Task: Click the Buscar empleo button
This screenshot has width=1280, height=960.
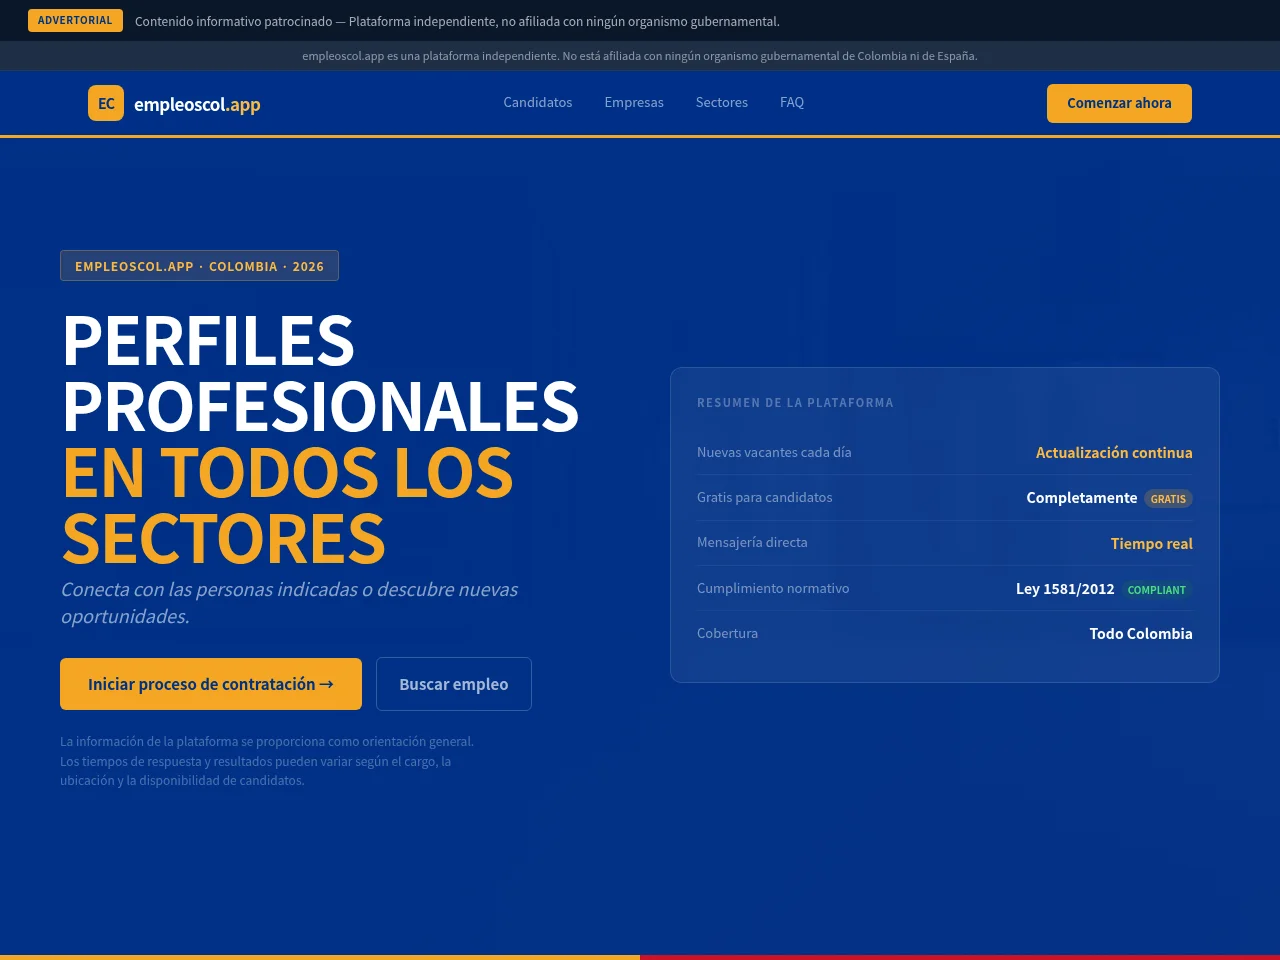Action: coord(454,684)
